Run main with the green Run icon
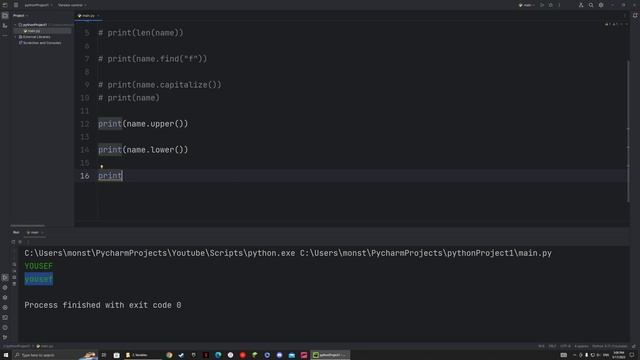640x360 pixels. [x=542, y=5]
